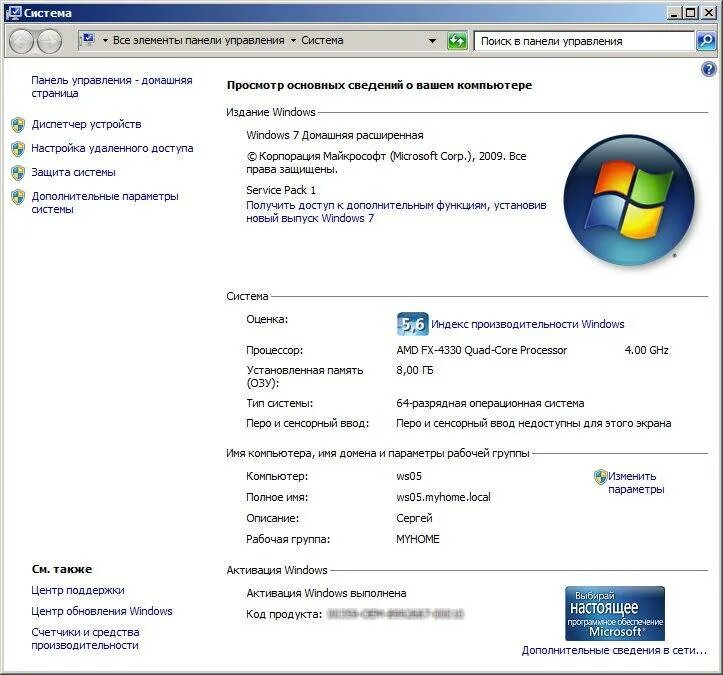
Task: Click the shield icon beside Изменить параметры
Action: point(600,477)
